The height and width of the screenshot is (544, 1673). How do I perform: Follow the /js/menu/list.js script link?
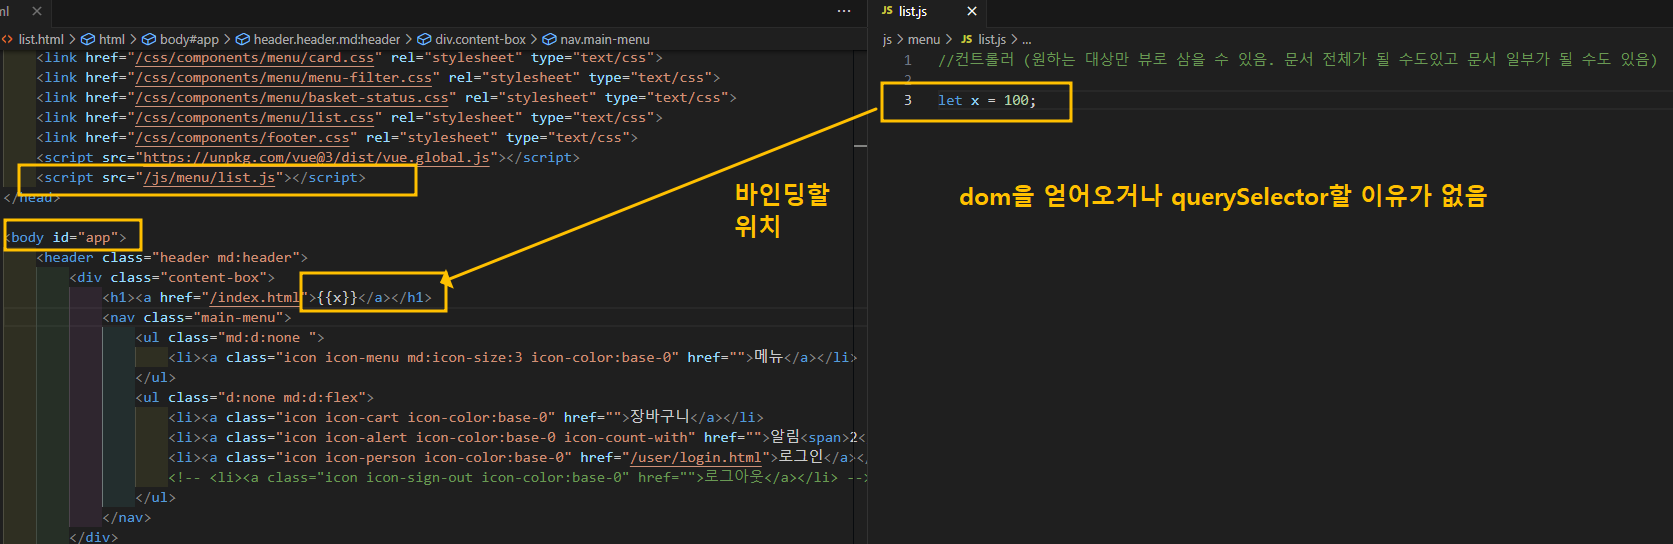209,178
